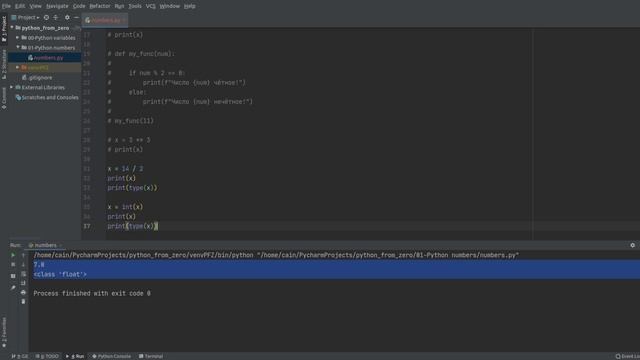
Task: Click the Stop process icon in Run panel
Action: click(x=13, y=265)
